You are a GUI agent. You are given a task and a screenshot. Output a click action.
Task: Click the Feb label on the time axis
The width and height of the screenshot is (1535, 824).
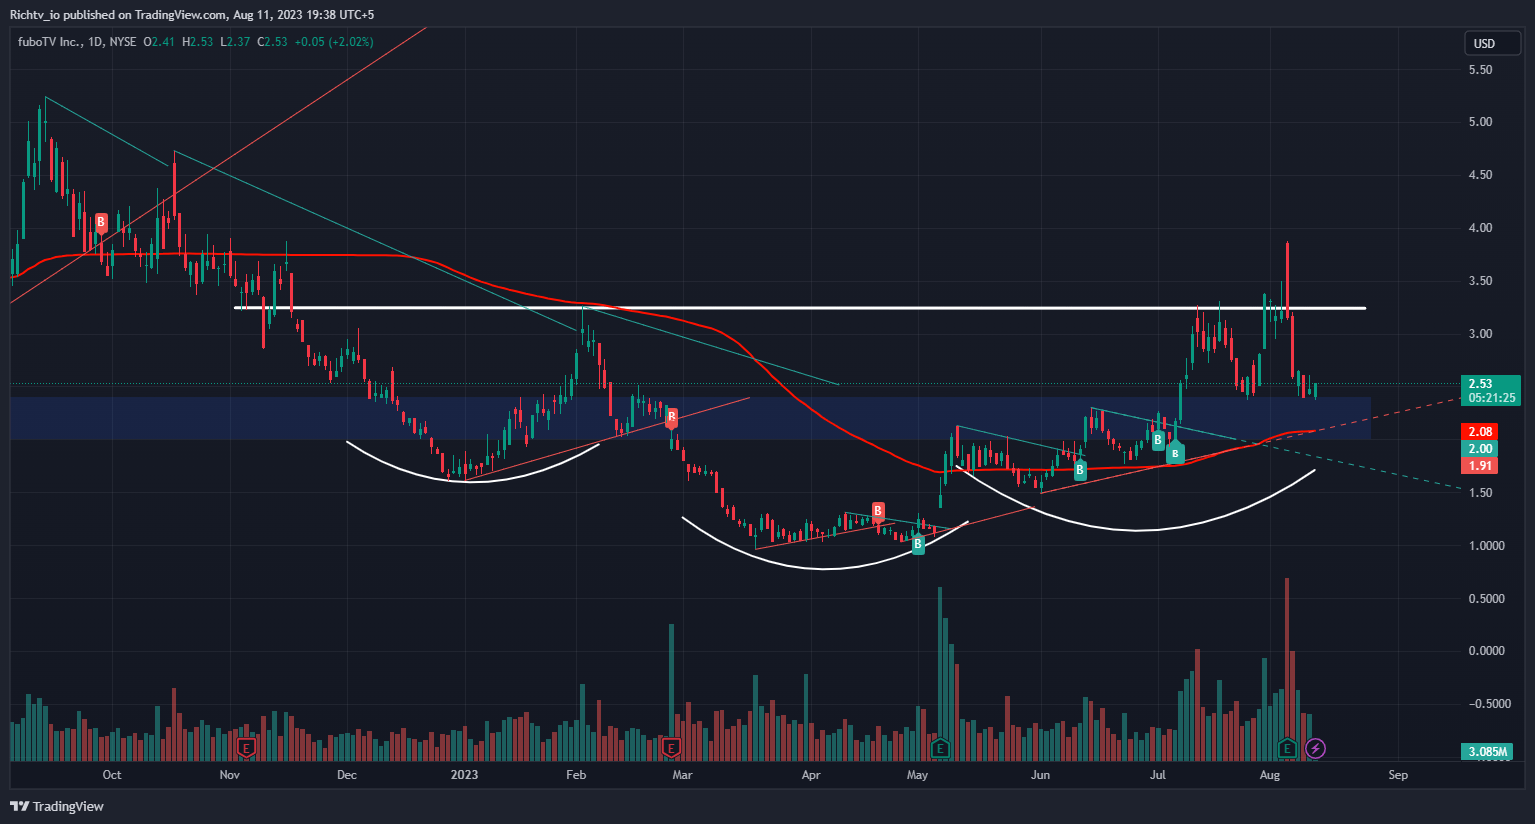click(576, 775)
